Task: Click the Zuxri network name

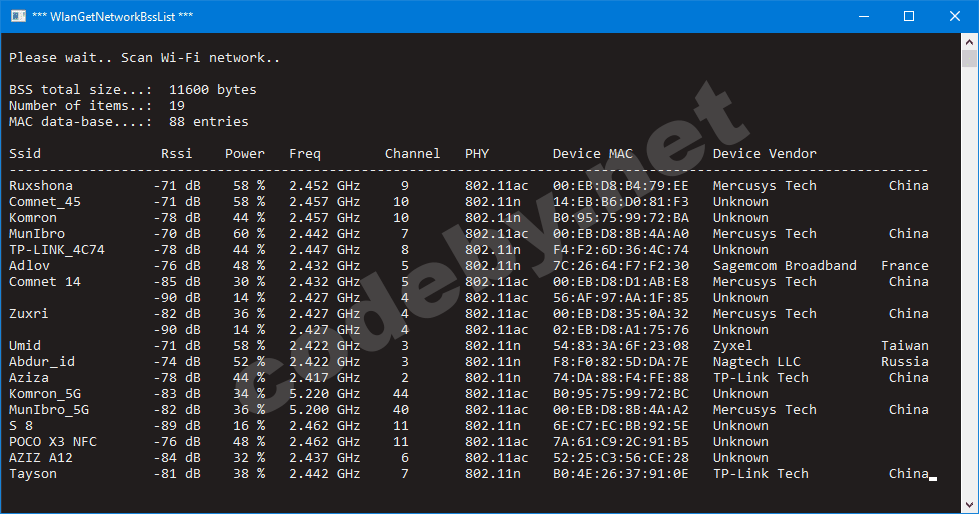Action: (x=29, y=314)
